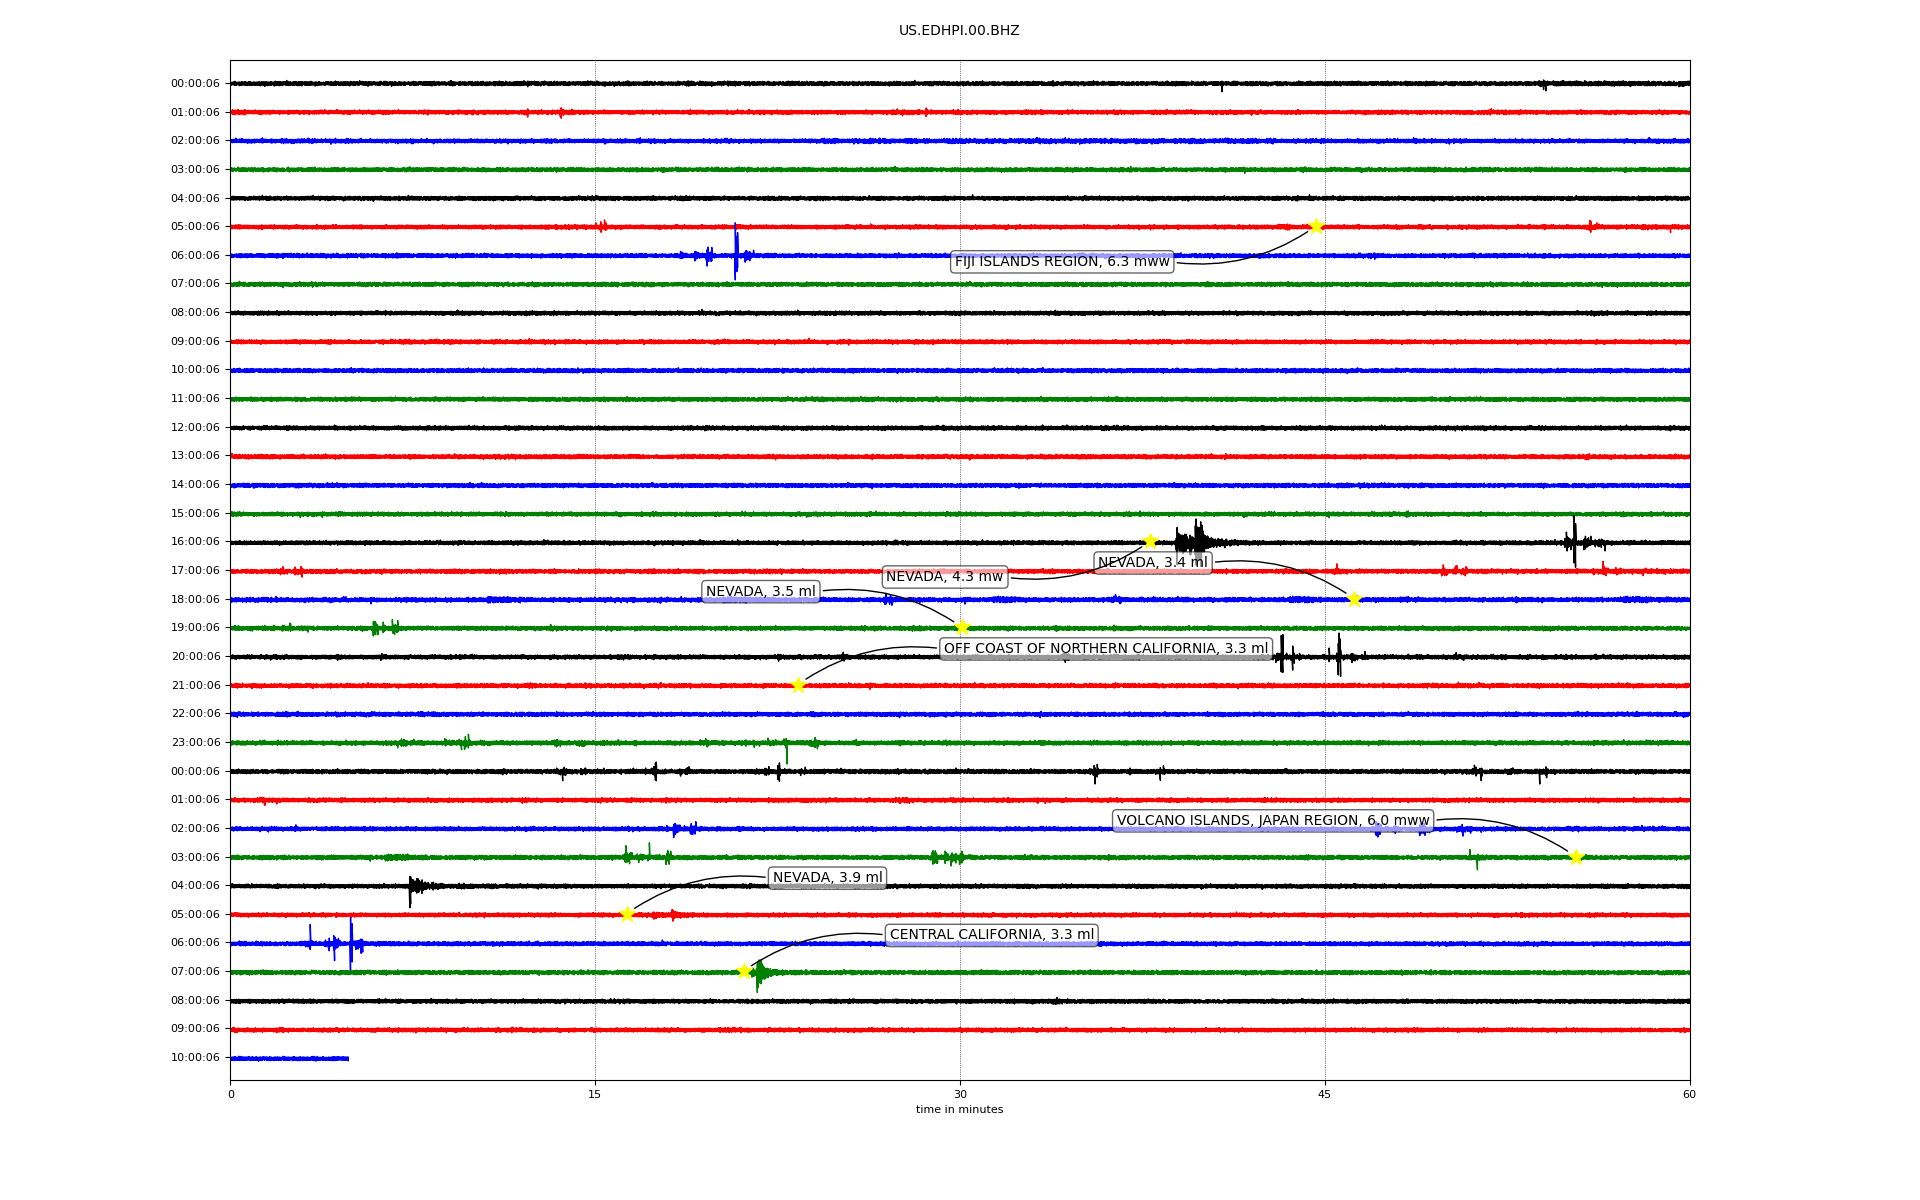Click the CENTRAL CALIFORNIA, 3.3 ml label
The width and height of the screenshot is (1920, 1200).
991,935
